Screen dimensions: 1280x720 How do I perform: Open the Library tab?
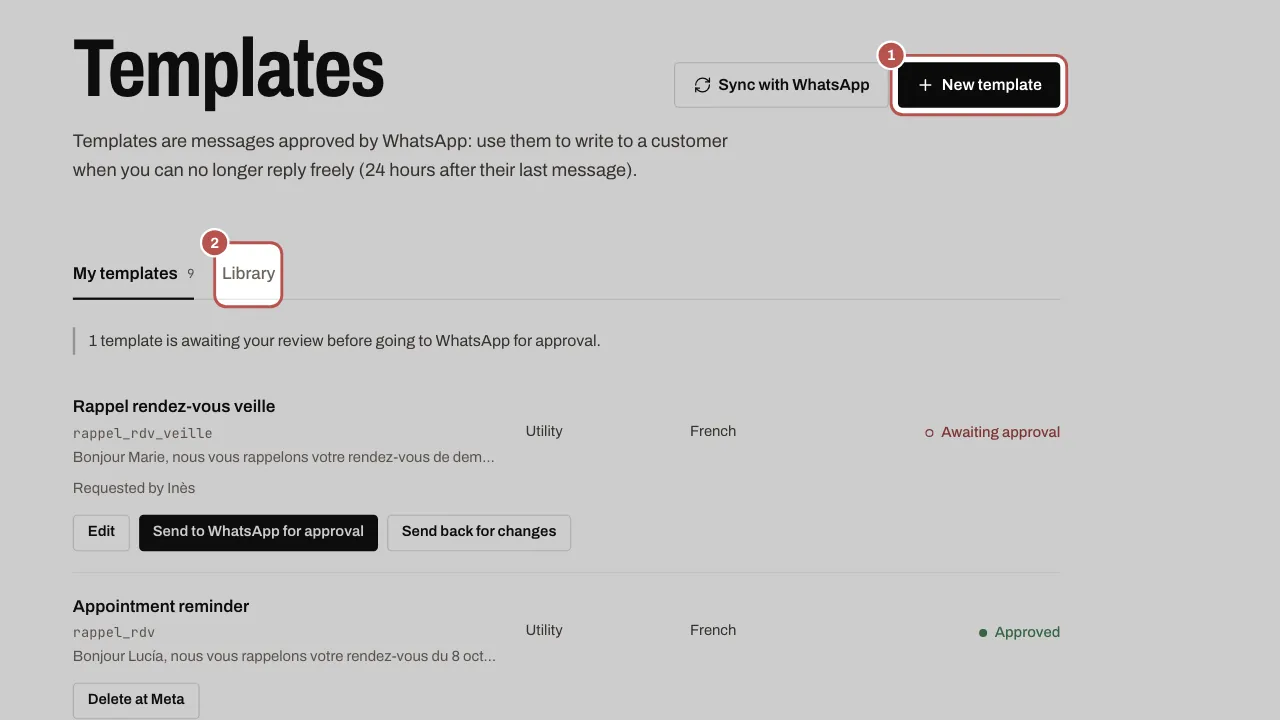coord(248,274)
